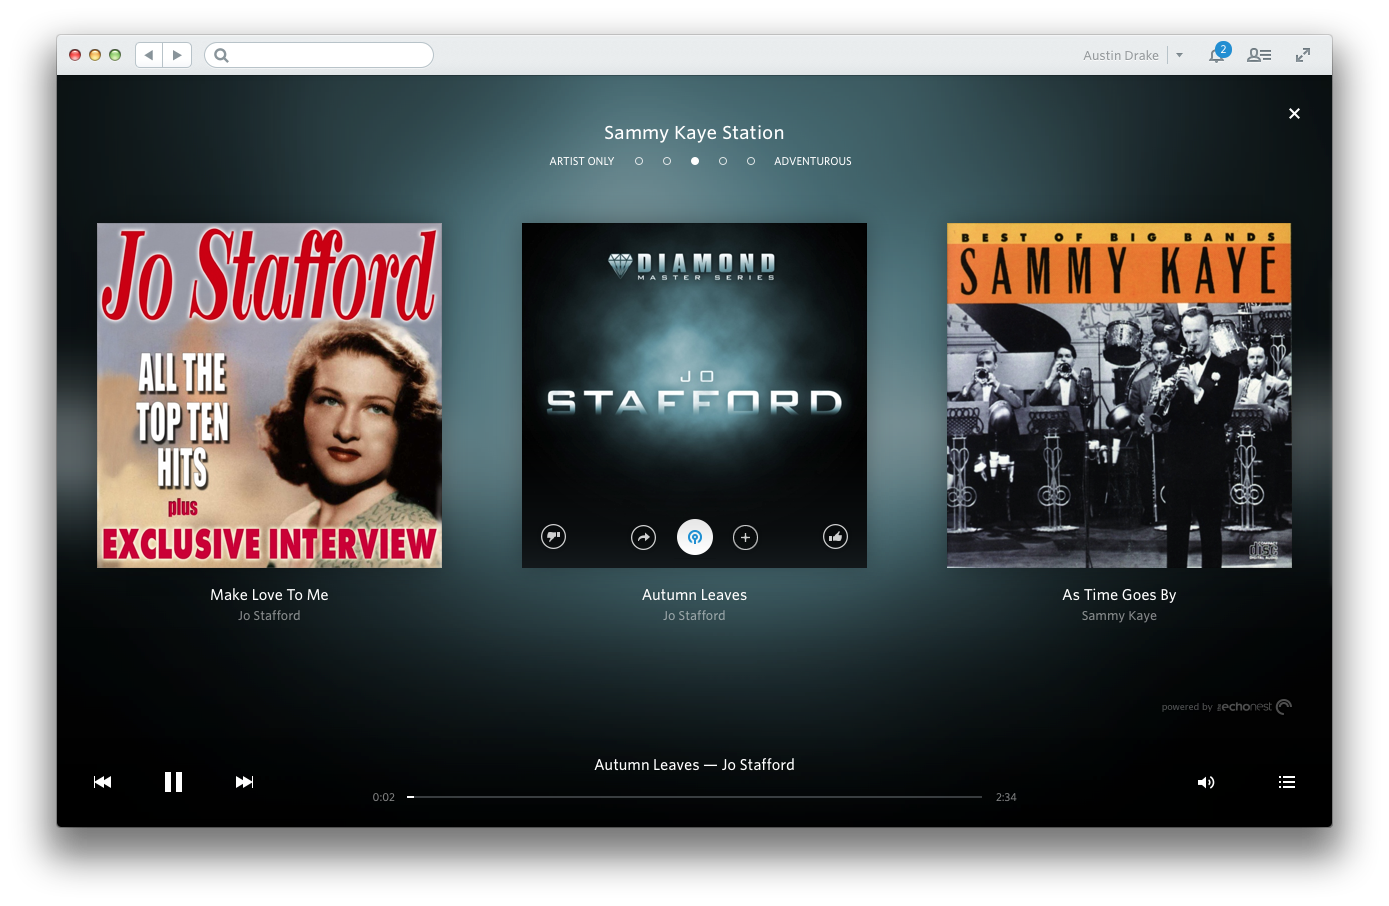Toggle fullscreen with the expand arrows icon

tap(1303, 55)
